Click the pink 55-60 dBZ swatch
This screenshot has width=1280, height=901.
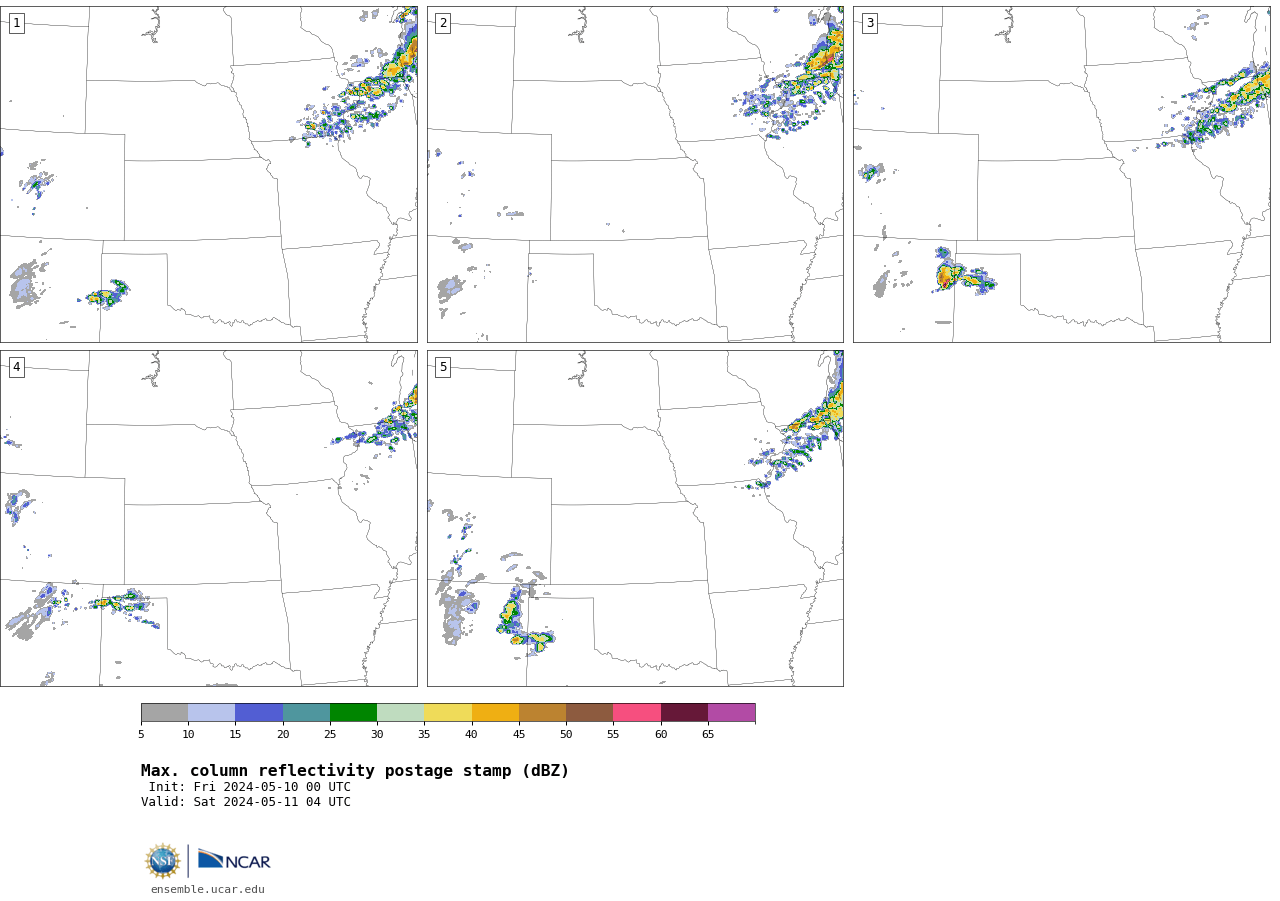(x=637, y=713)
